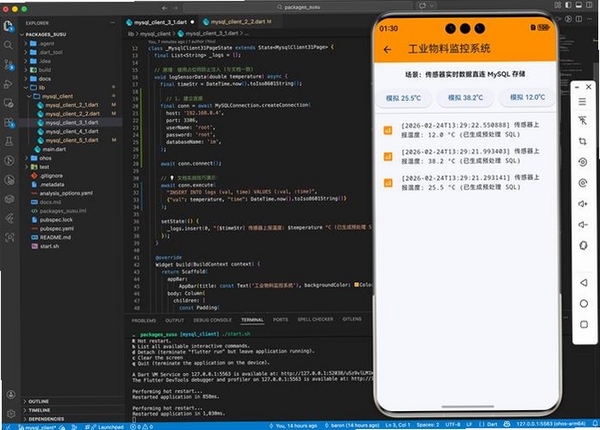Click the emulator crop screenshot icon
This screenshot has height=430, width=600.
(x=582, y=142)
